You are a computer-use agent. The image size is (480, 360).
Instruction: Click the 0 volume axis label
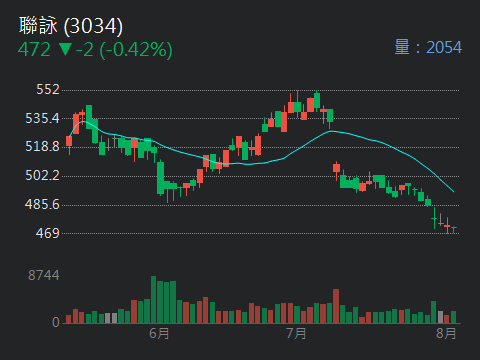[56, 322]
